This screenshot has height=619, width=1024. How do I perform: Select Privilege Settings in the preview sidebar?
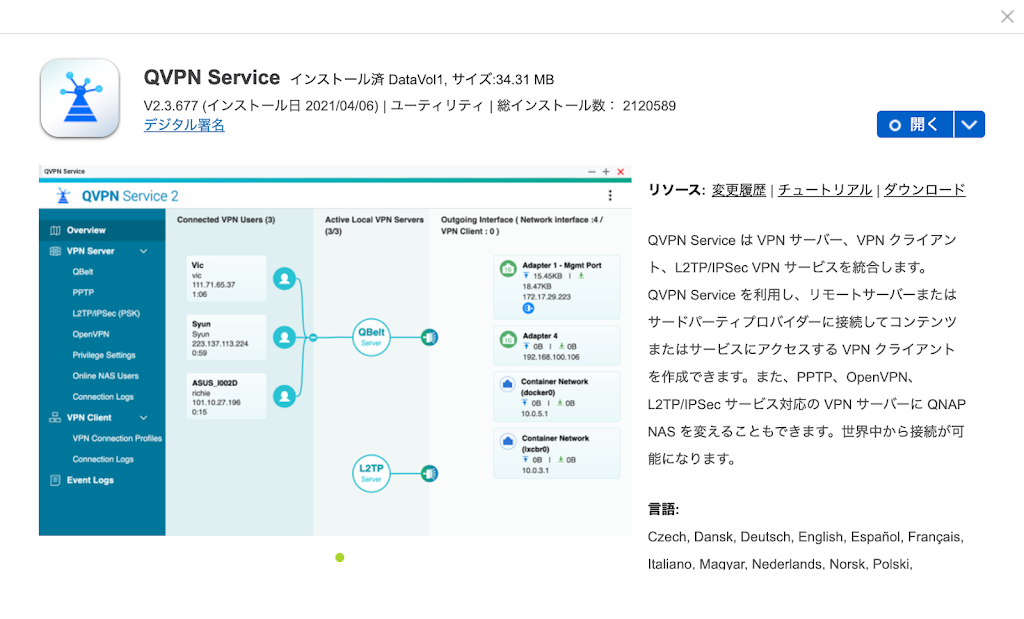(104, 355)
